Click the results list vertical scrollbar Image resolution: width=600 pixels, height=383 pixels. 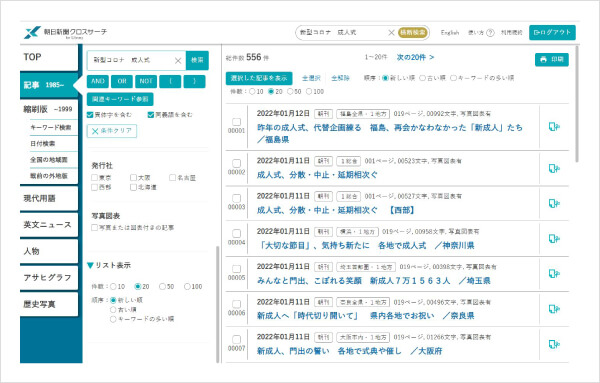pos(577,104)
